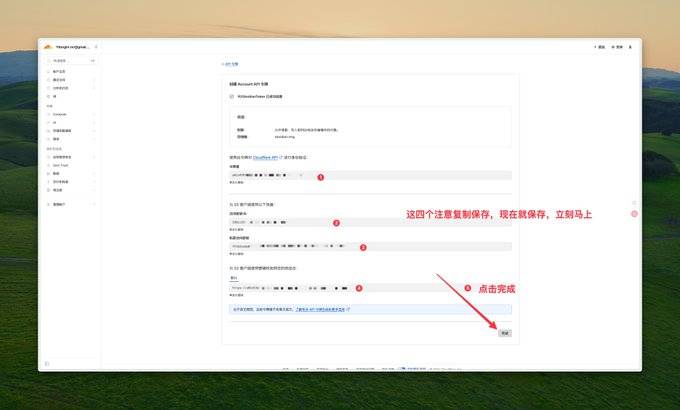Open the Cloudflare API documentation link
The height and width of the screenshot is (410, 680).
(260, 157)
